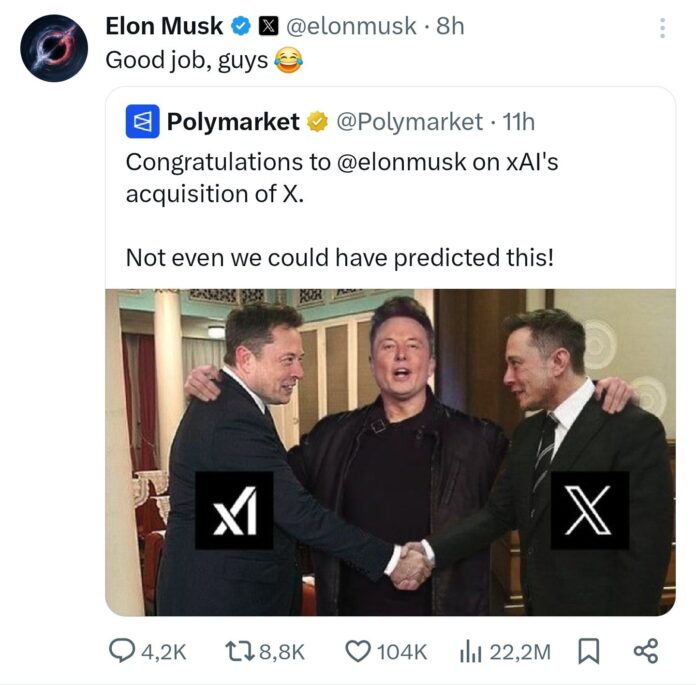Click the reply speech bubble icon
The image size is (696, 685).
[x=122, y=651]
